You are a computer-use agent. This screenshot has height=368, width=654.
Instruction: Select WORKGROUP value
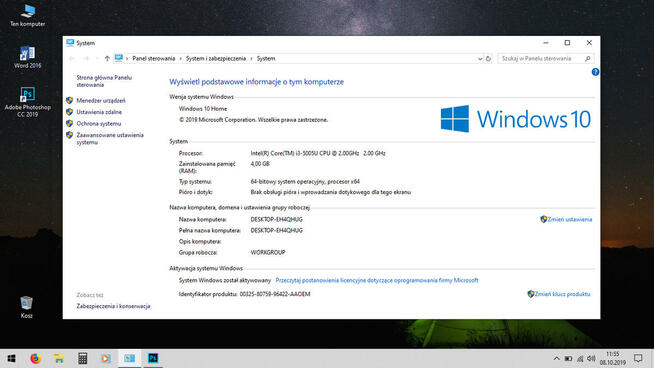point(268,252)
